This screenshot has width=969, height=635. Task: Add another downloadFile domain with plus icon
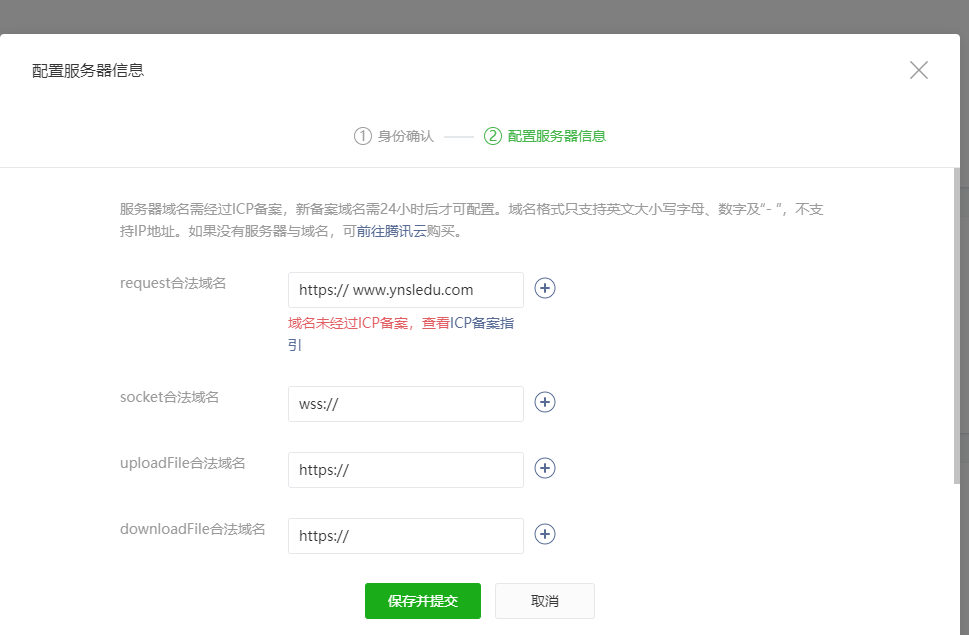[x=545, y=534]
